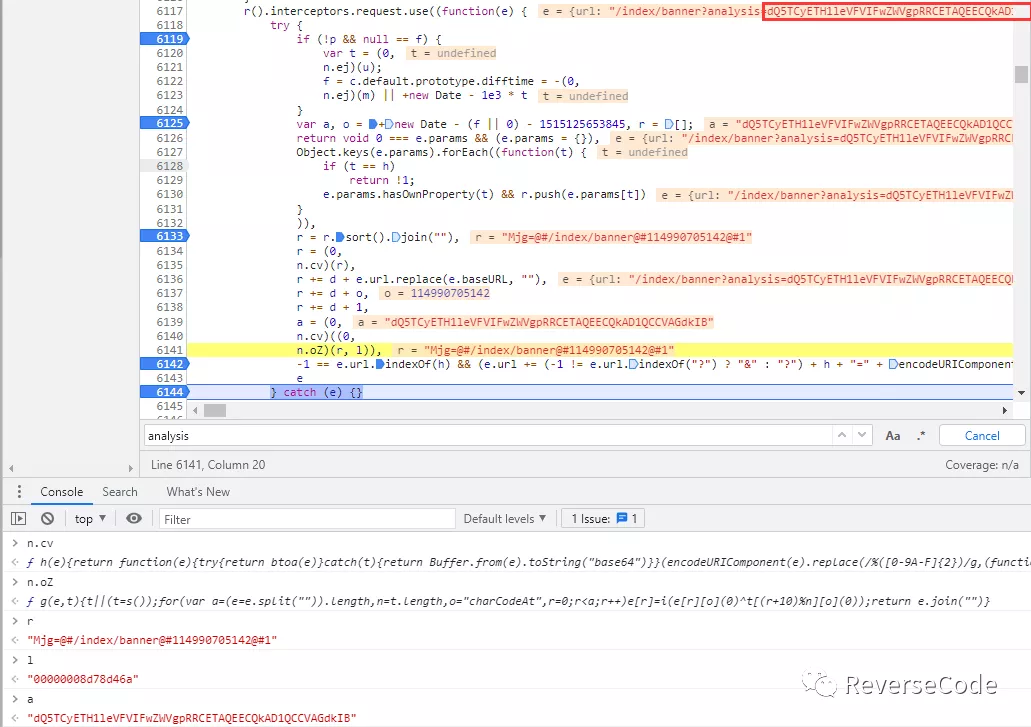Click the o = 114990705142 inline value
This screenshot has width=1031, height=727.
pos(437,293)
